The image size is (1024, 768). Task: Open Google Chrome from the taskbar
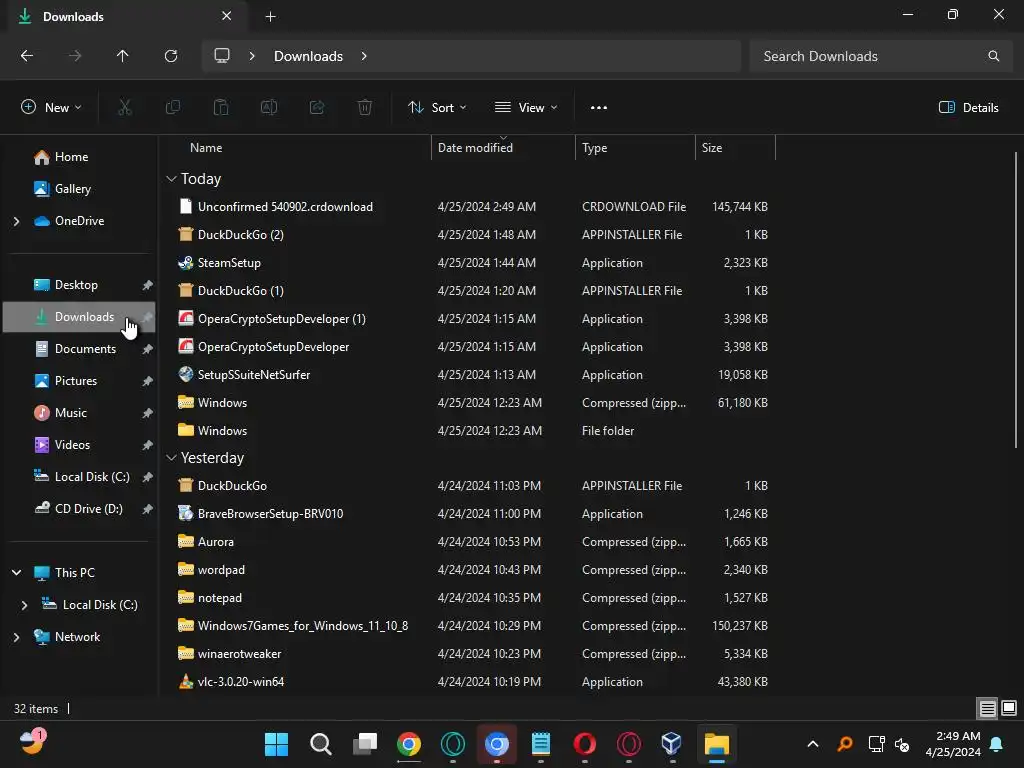pyautogui.click(x=409, y=744)
